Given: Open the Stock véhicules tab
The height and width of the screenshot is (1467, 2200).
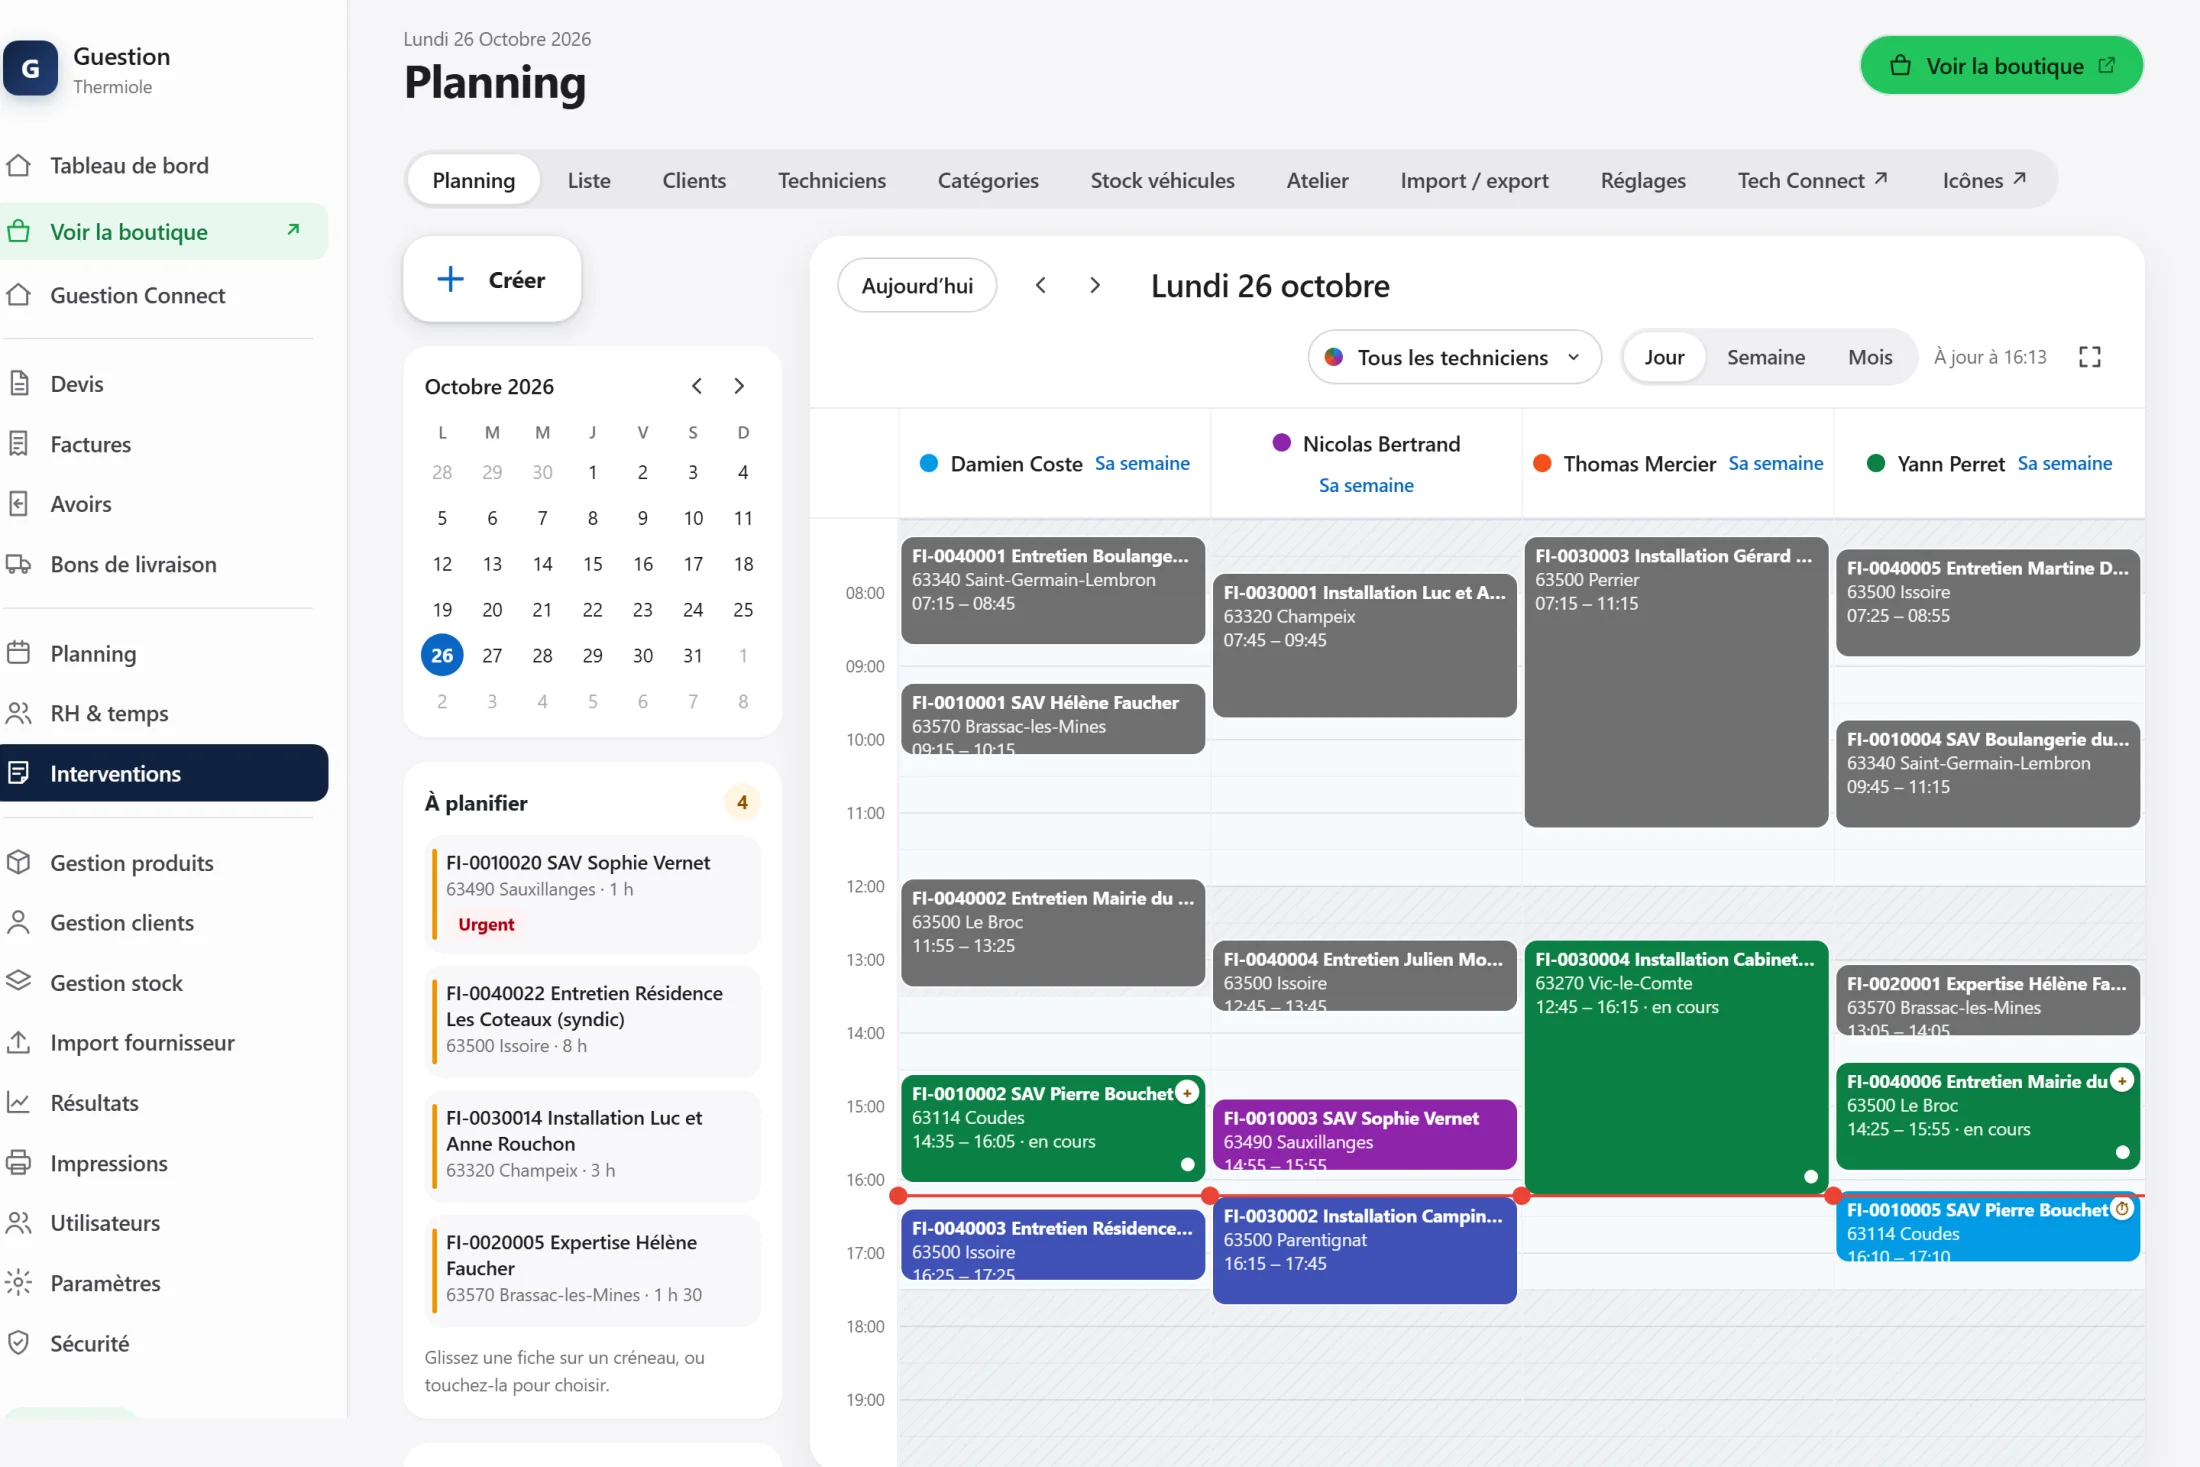Looking at the screenshot, I should (x=1162, y=180).
